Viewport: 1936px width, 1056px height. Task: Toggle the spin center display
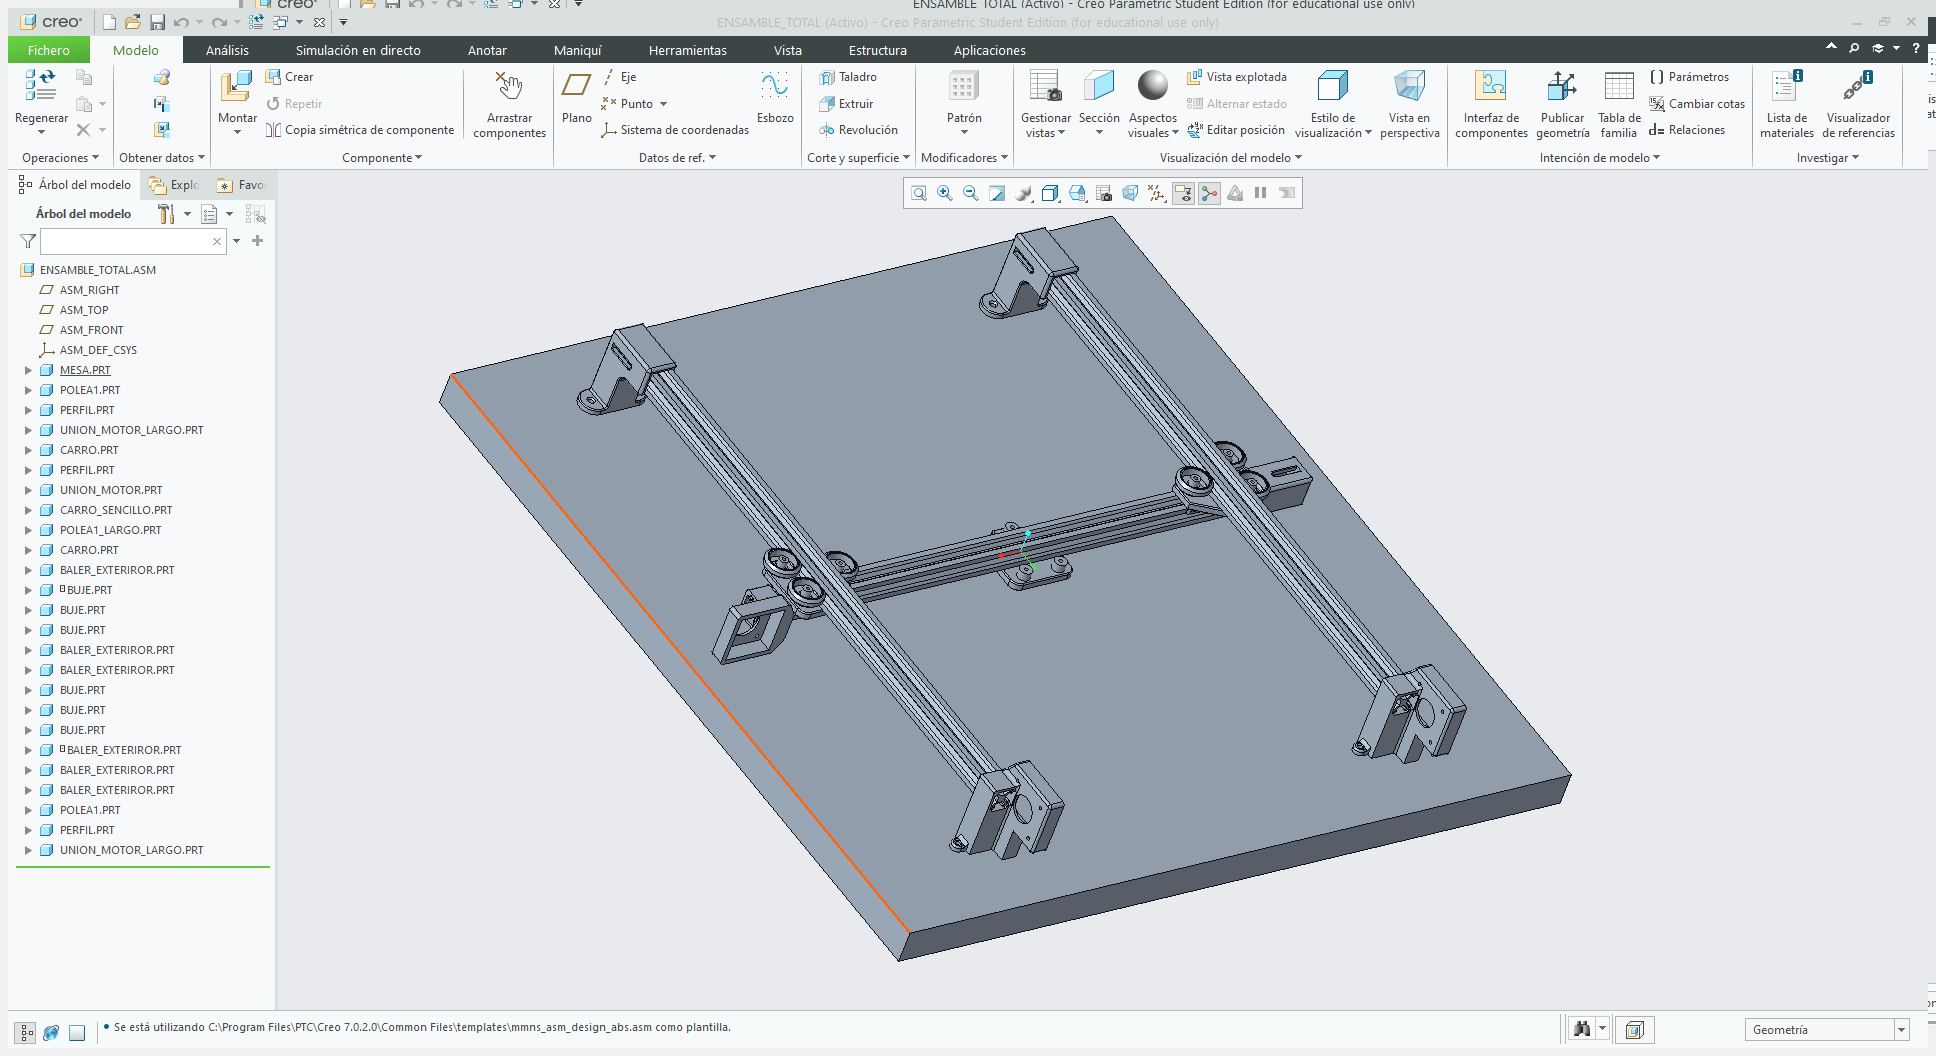click(x=1210, y=194)
